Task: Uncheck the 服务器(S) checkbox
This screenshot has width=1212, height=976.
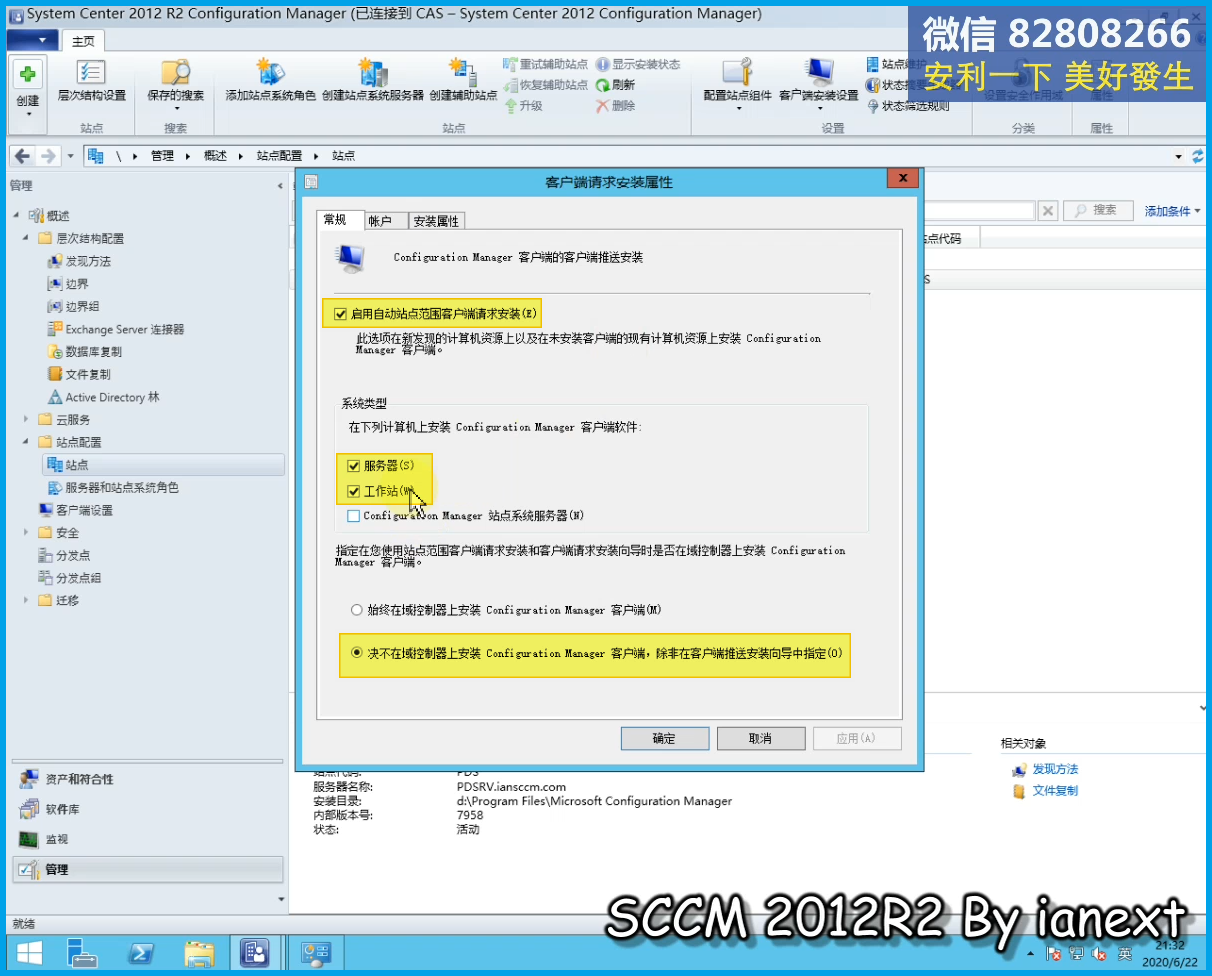Action: (x=353, y=466)
